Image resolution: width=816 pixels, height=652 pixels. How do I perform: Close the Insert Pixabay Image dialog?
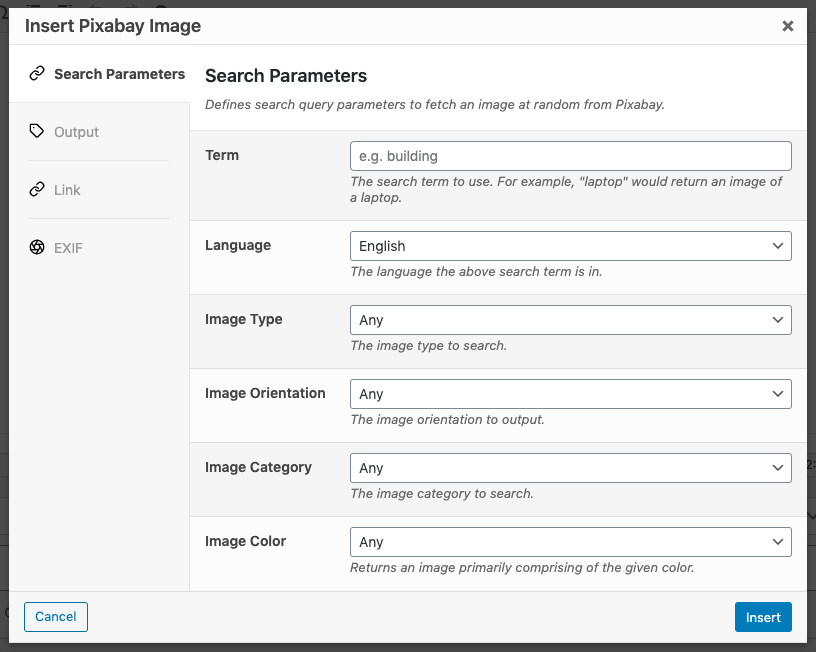point(787,26)
